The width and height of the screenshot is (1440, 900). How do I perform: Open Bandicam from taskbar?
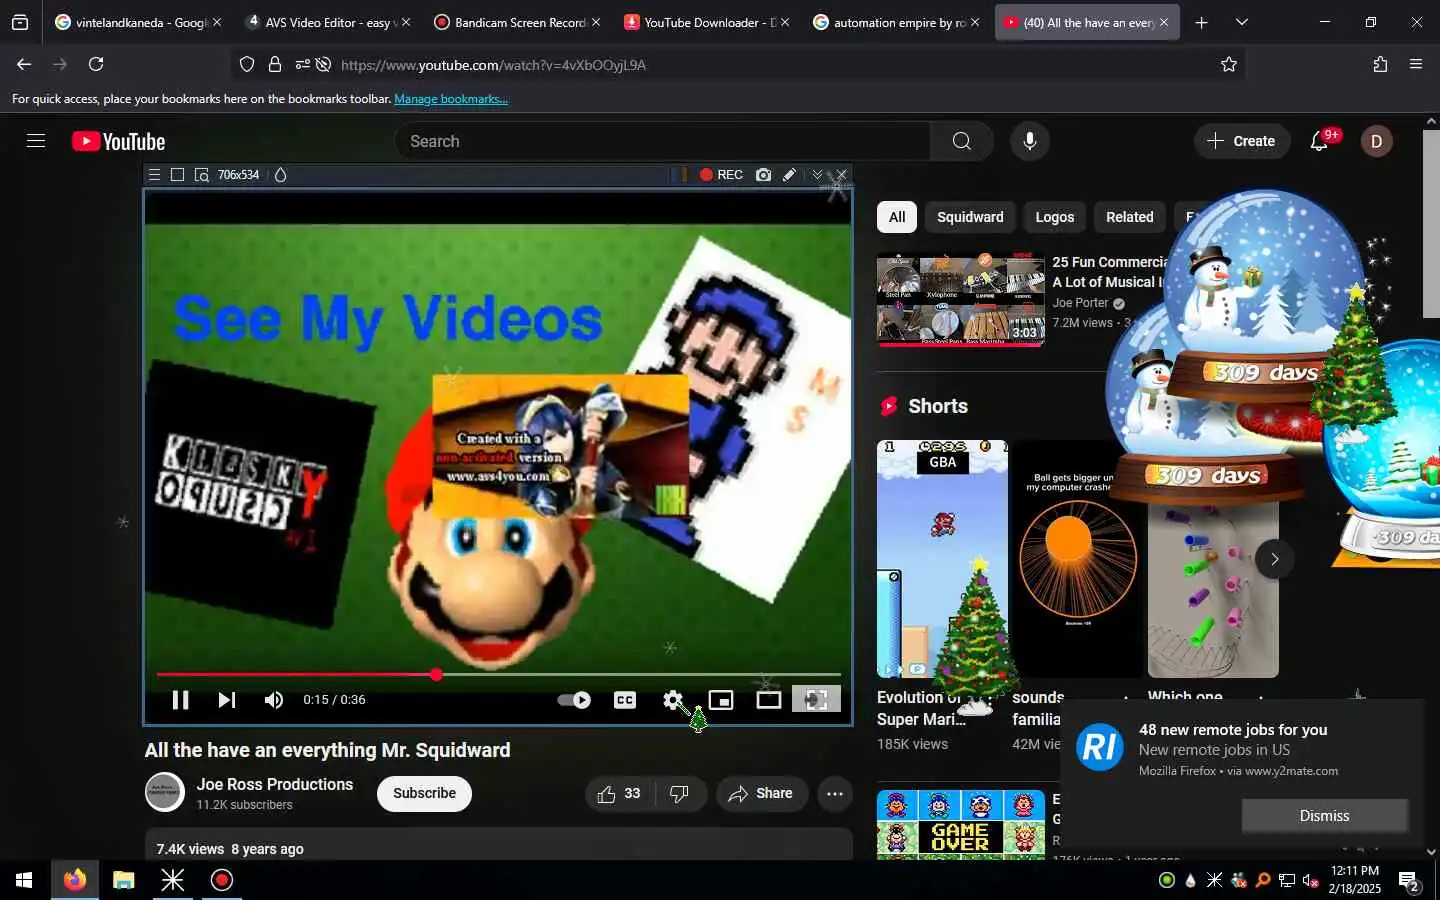pyautogui.click(x=222, y=880)
